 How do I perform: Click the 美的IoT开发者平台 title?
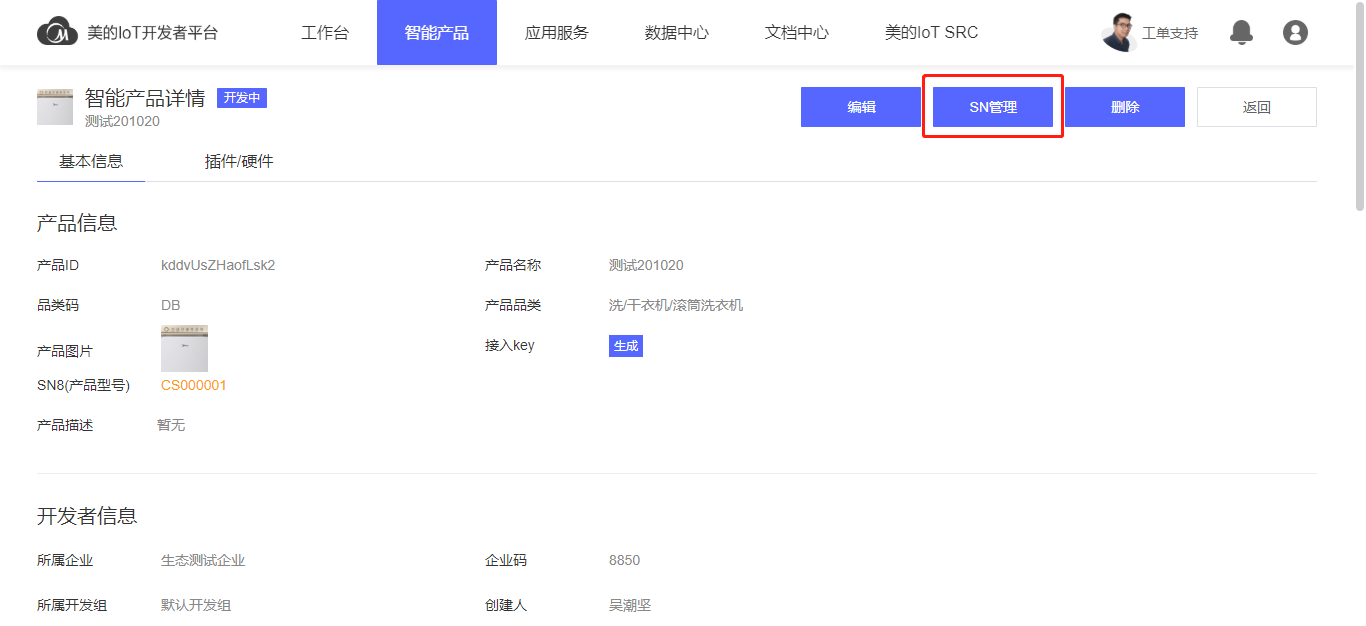point(152,32)
